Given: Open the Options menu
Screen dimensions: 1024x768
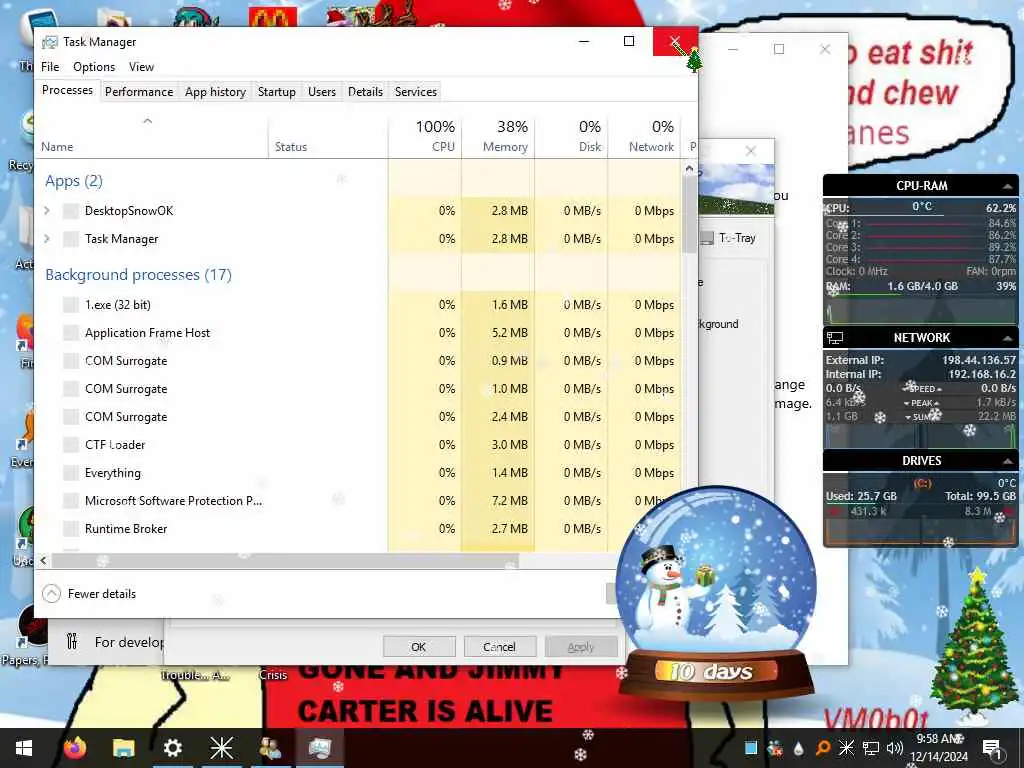Looking at the screenshot, I should (94, 67).
